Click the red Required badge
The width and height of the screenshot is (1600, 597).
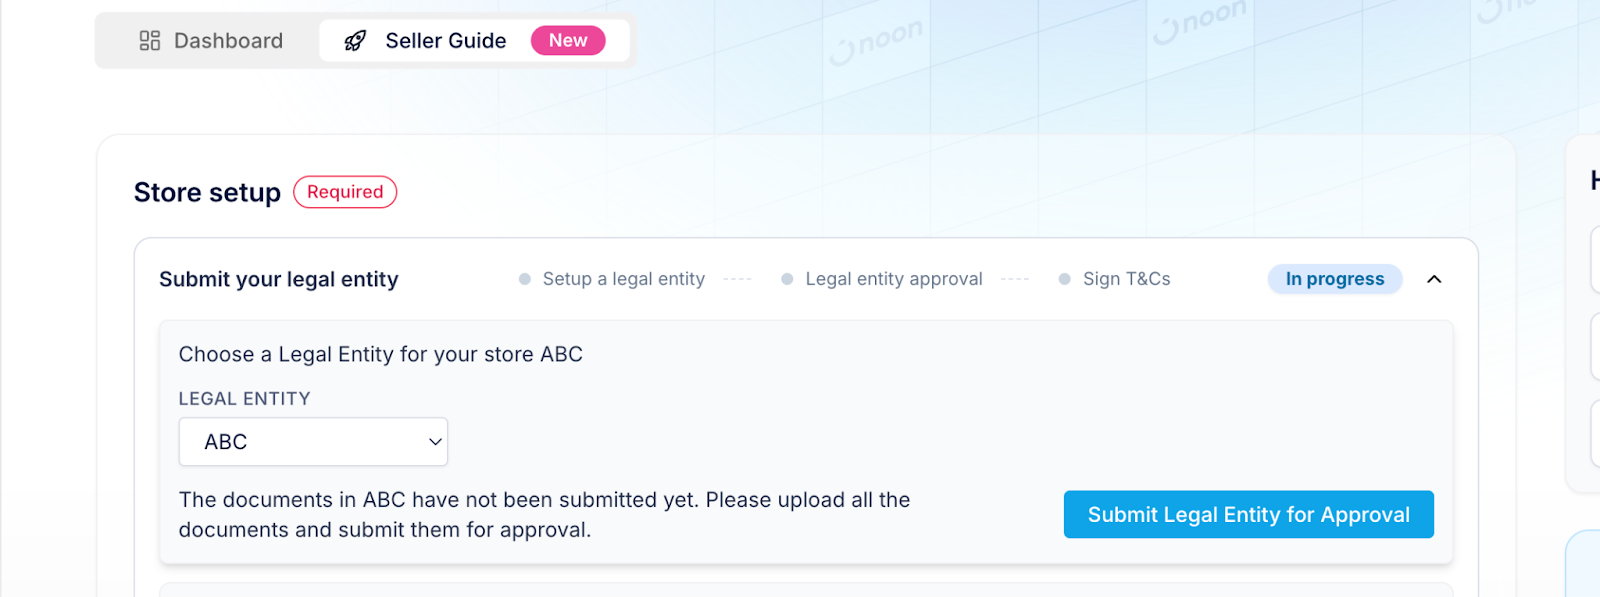click(x=345, y=192)
